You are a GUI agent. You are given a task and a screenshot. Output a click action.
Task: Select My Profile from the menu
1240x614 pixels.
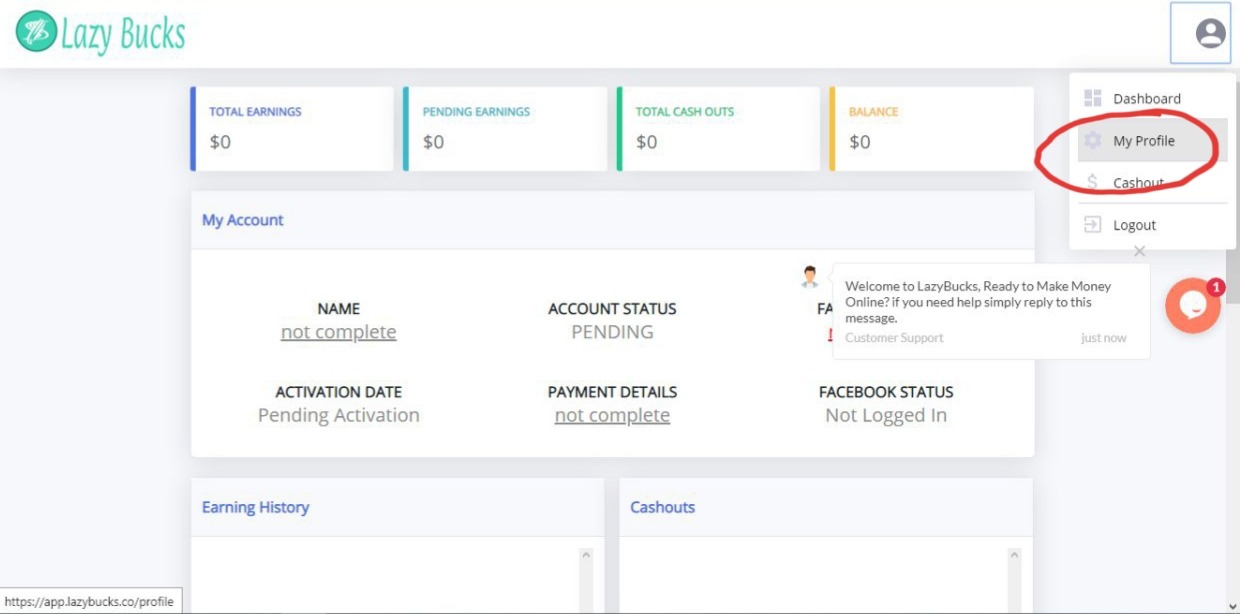pyautogui.click(x=1144, y=141)
